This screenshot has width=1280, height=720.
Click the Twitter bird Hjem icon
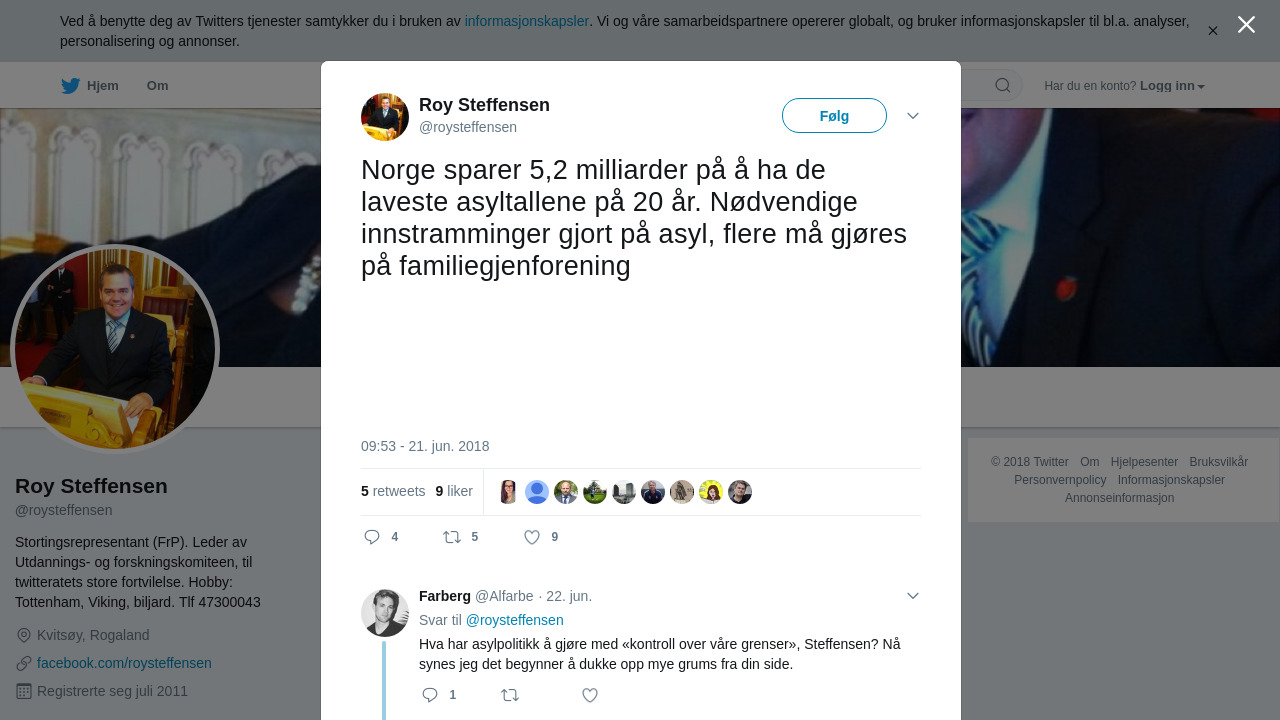click(x=70, y=86)
